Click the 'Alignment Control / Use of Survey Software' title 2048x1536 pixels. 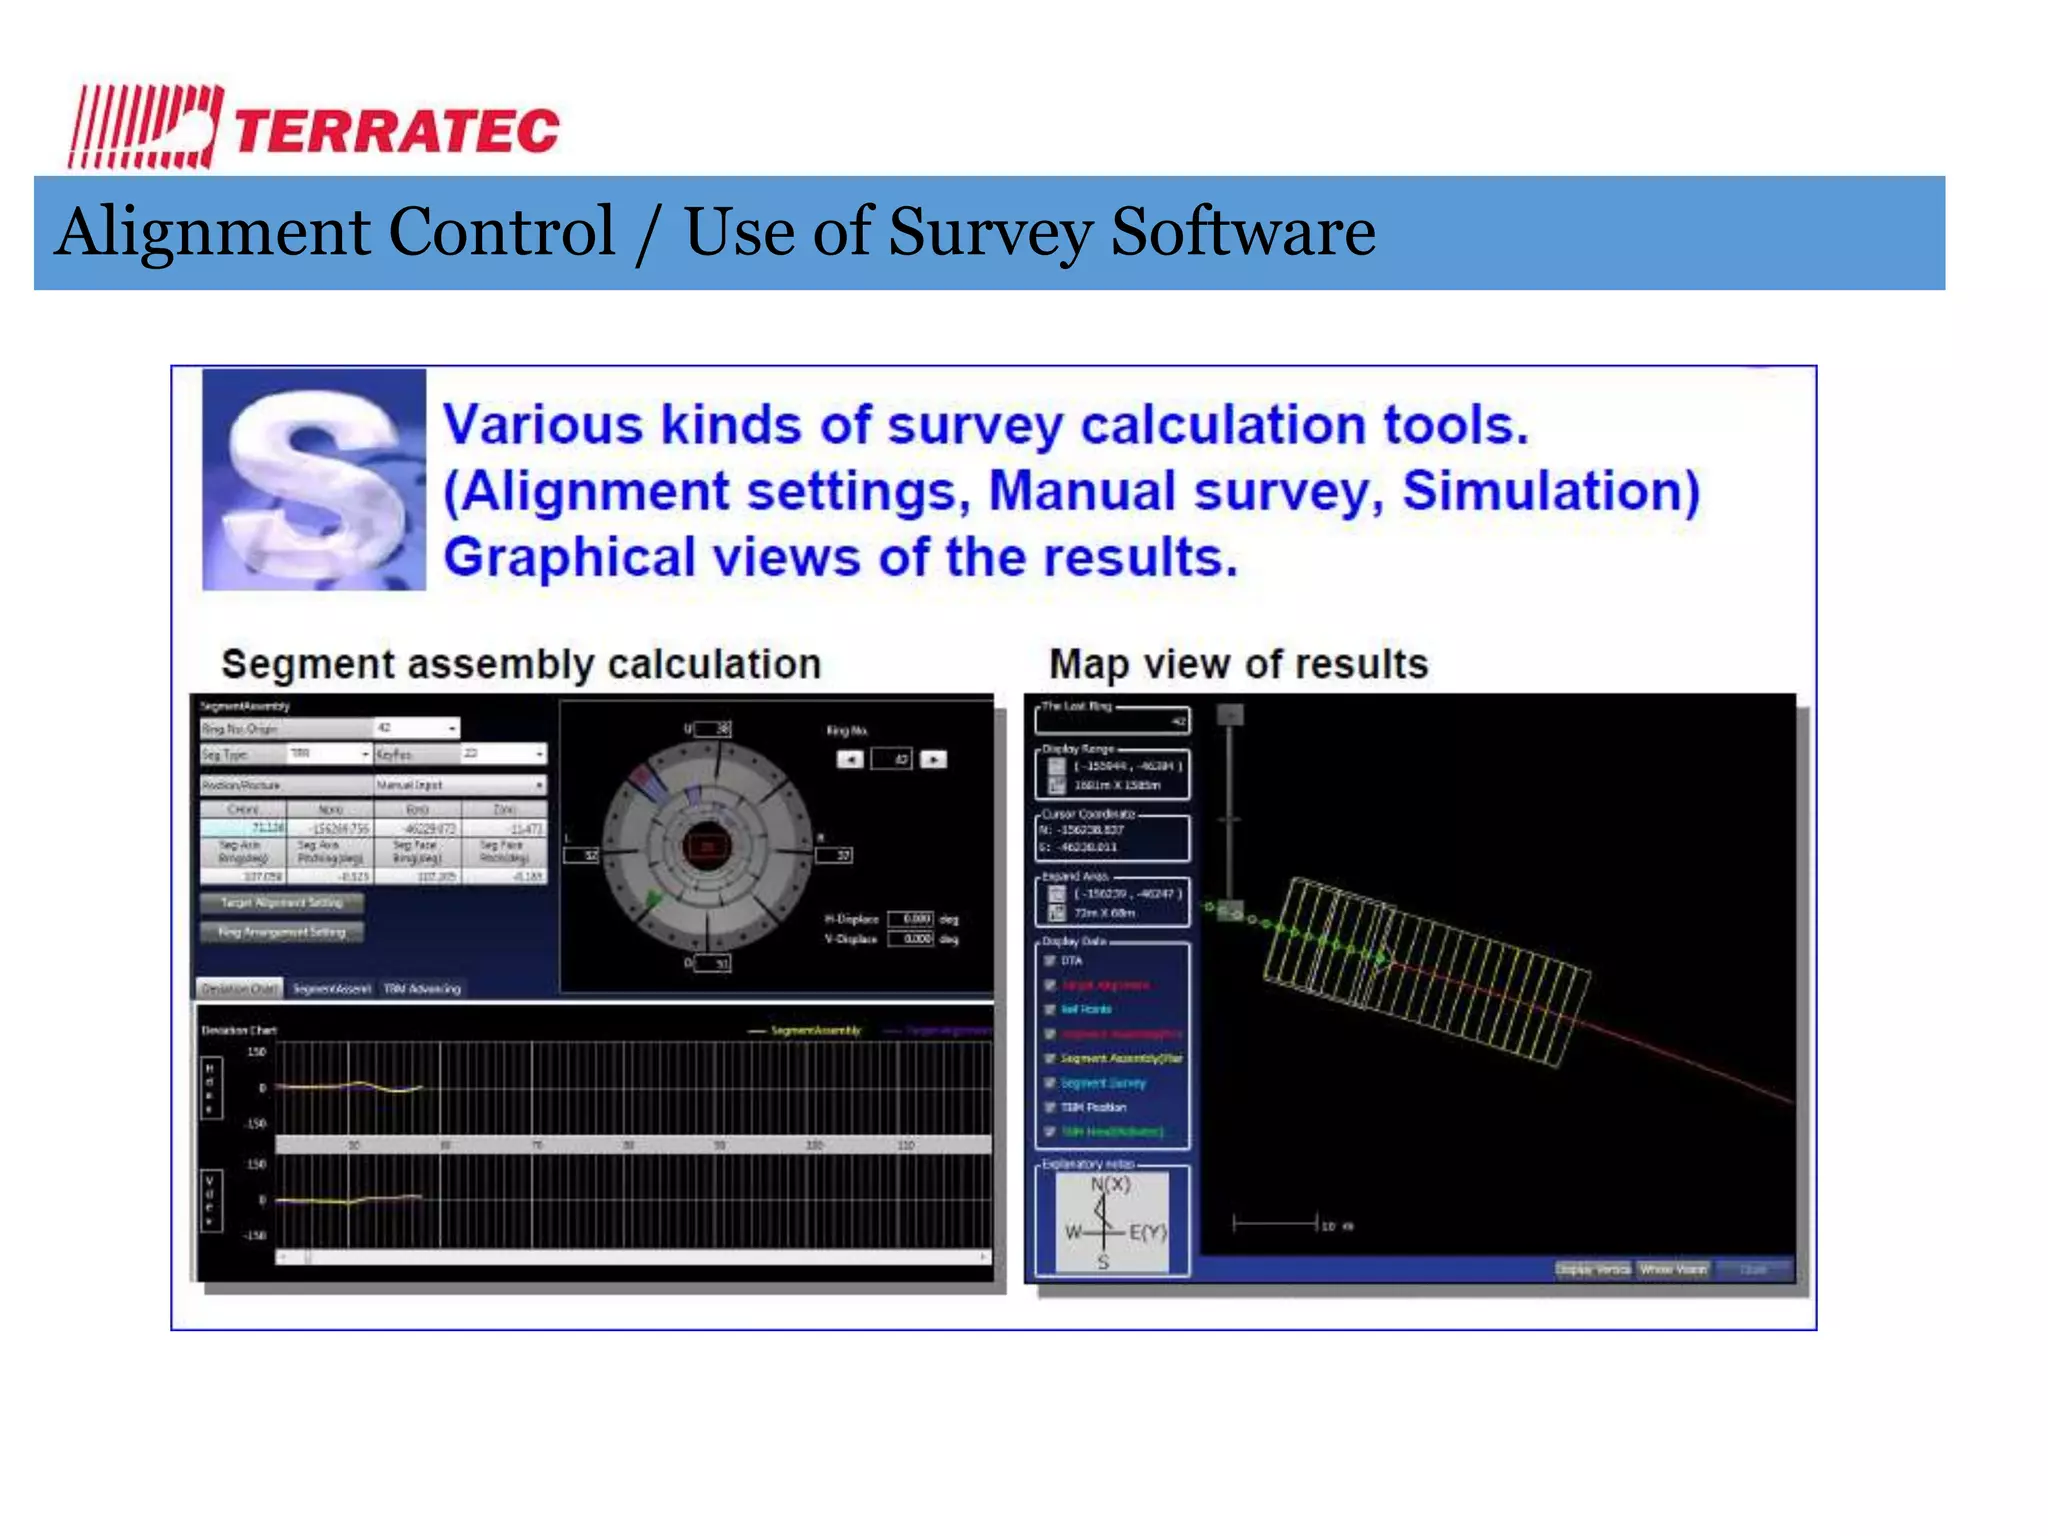(x=715, y=232)
